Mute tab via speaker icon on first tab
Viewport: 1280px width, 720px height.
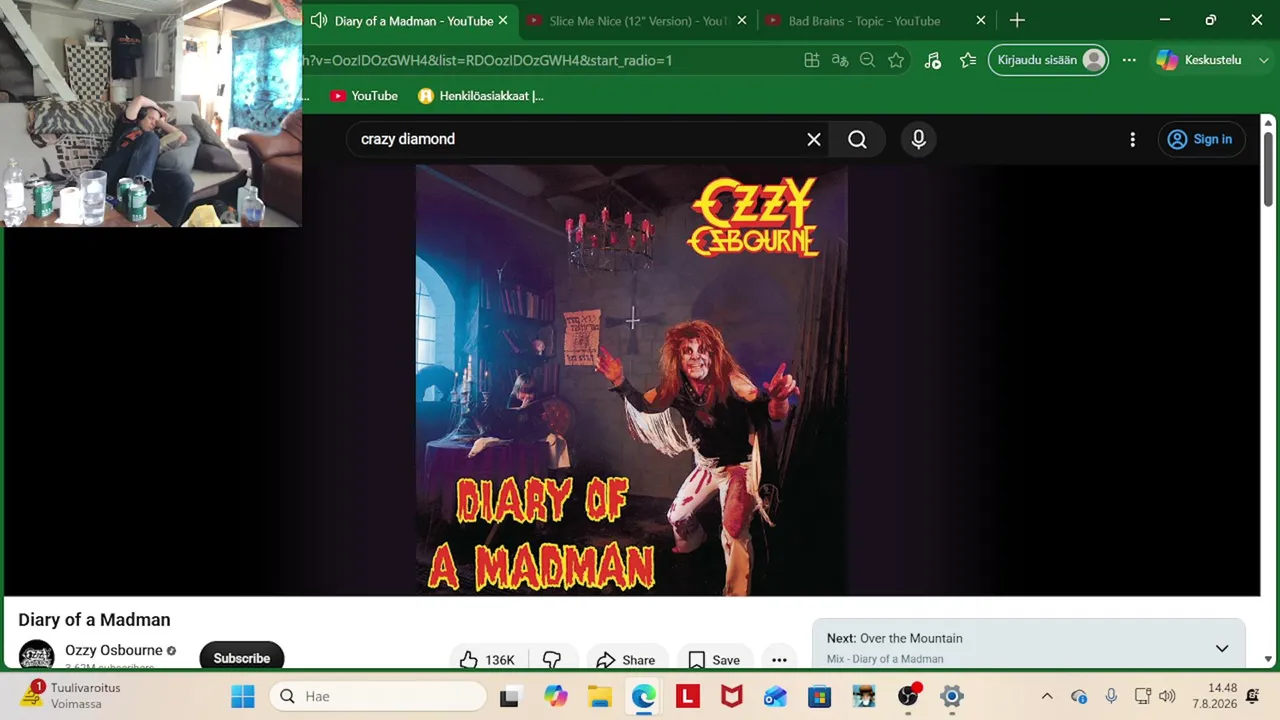[x=318, y=21]
